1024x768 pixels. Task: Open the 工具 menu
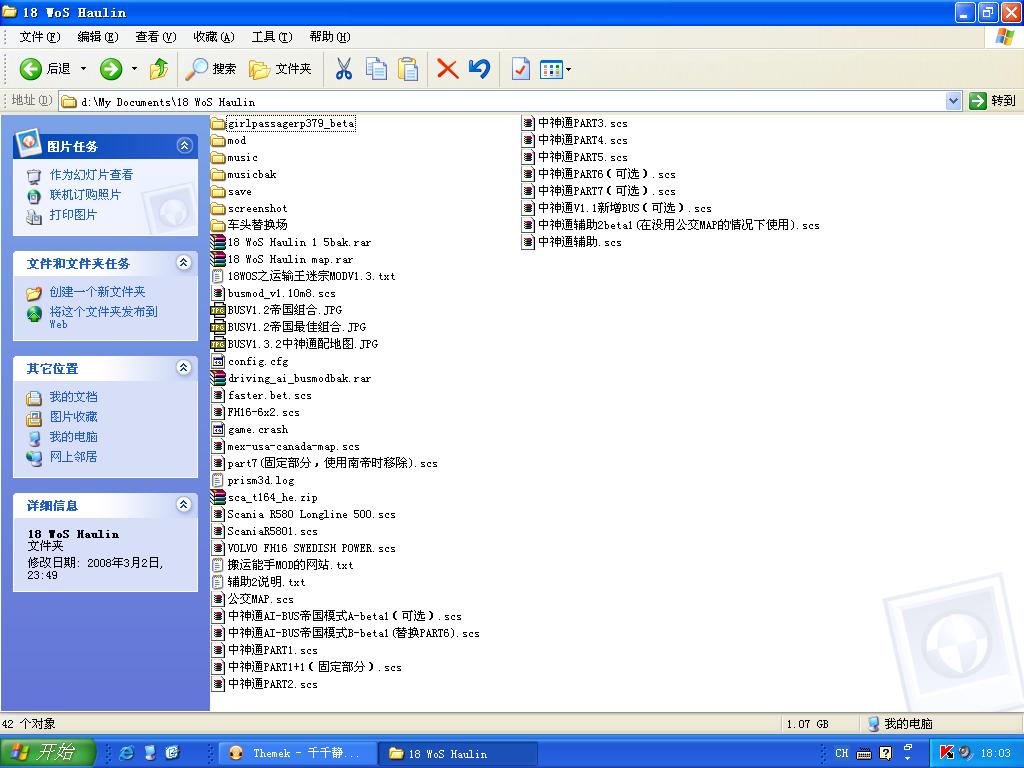click(x=271, y=37)
